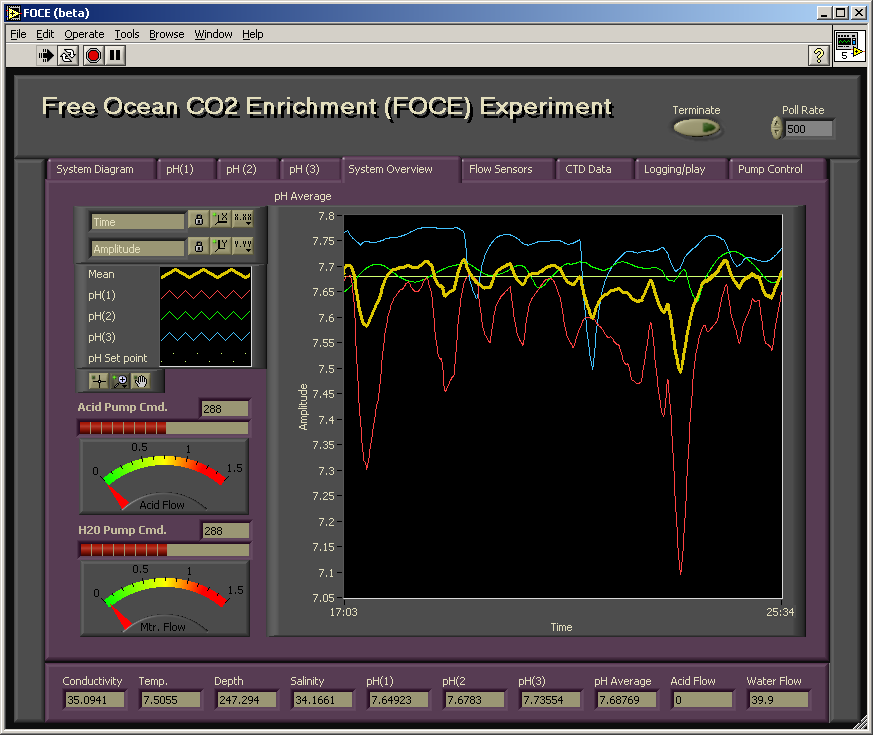The image size is (873, 735).
Task: Click the pH Set point legend sample
Action: (205, 358)
